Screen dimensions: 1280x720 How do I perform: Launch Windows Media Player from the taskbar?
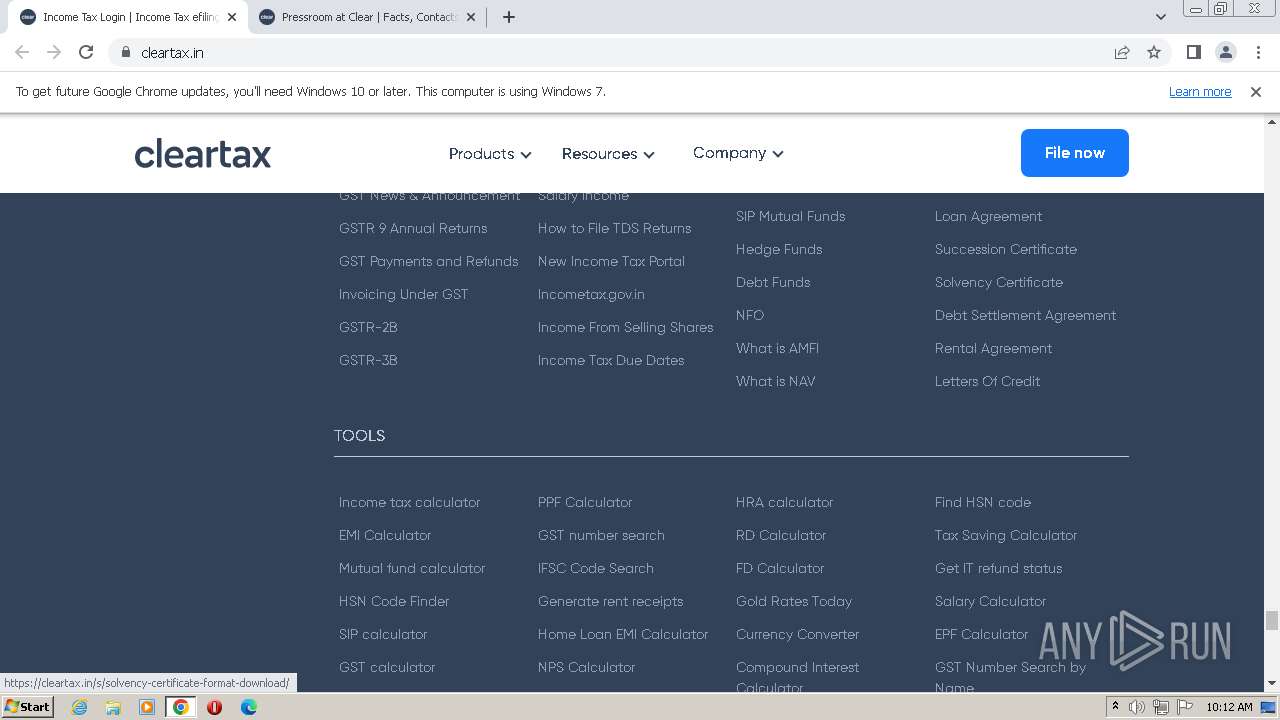click(147, 707)
